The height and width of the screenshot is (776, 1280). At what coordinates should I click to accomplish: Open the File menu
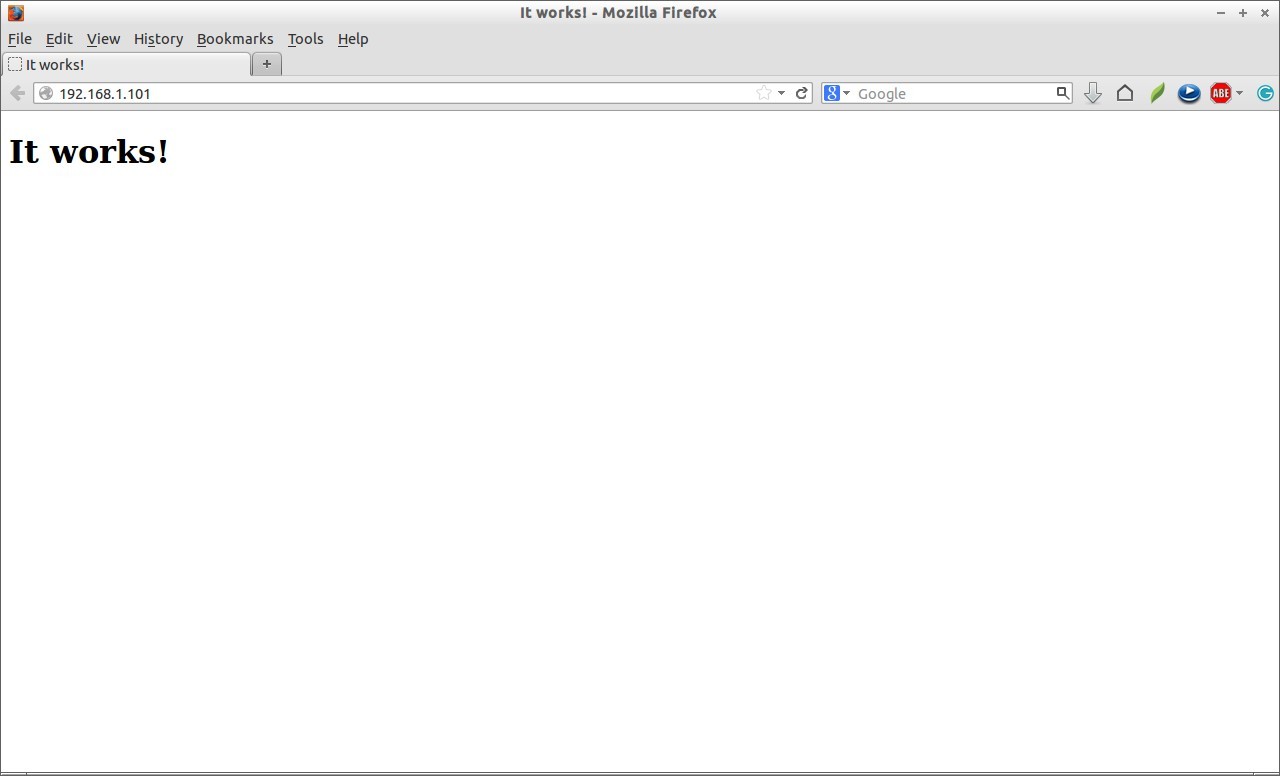coord(20,39)
